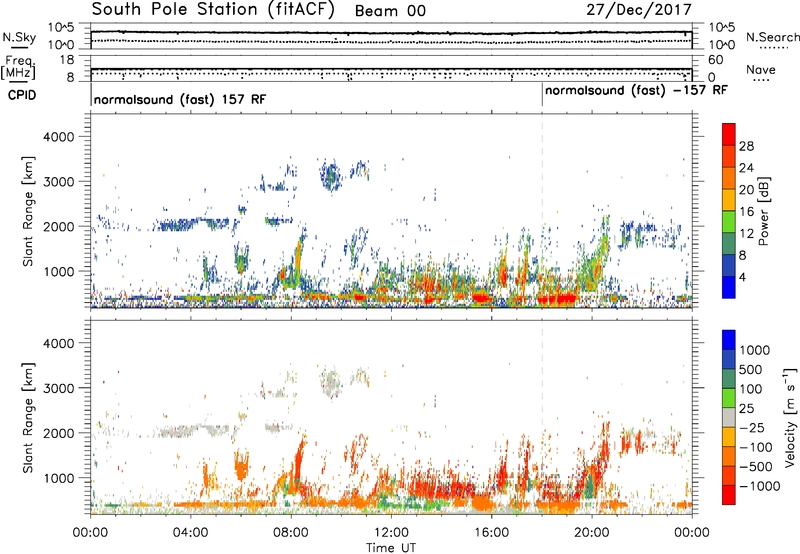Click the "N.Sky" legend label

coord(19,37)
